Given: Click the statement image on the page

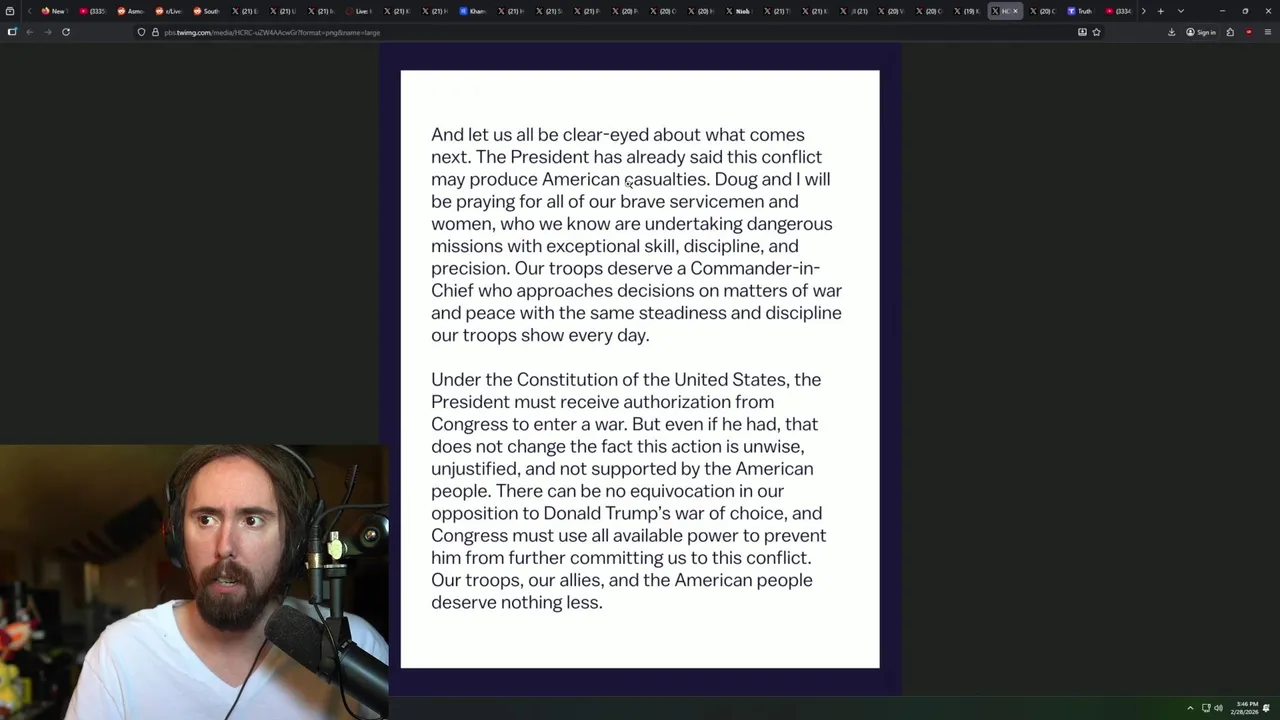Looking at the screenshot, I should click(640, 369).
